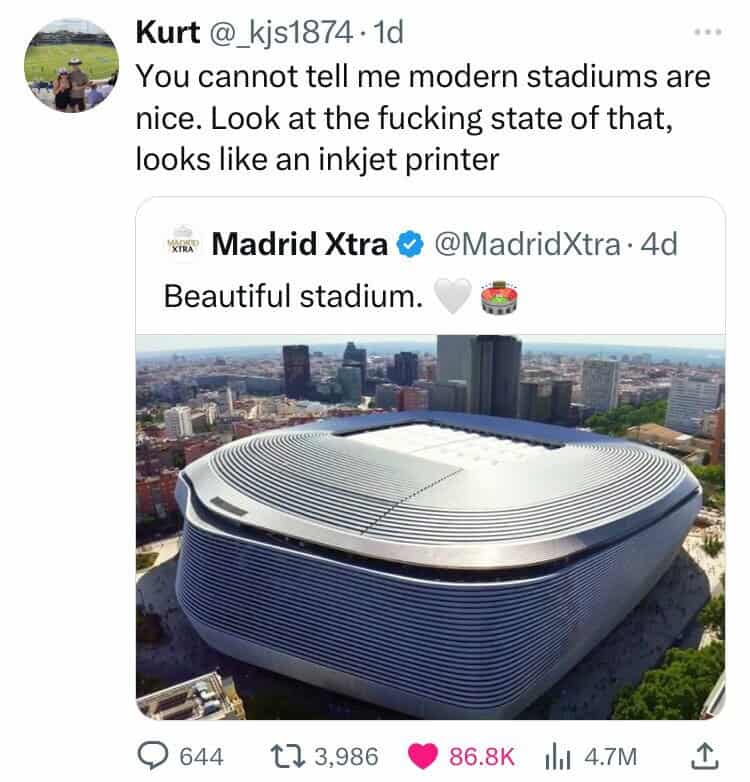This screenshot has height=782, width=750.
Task: Click the Madrid Xtra avatar logo
Action: pyautogui.click(x=183, y=244)
